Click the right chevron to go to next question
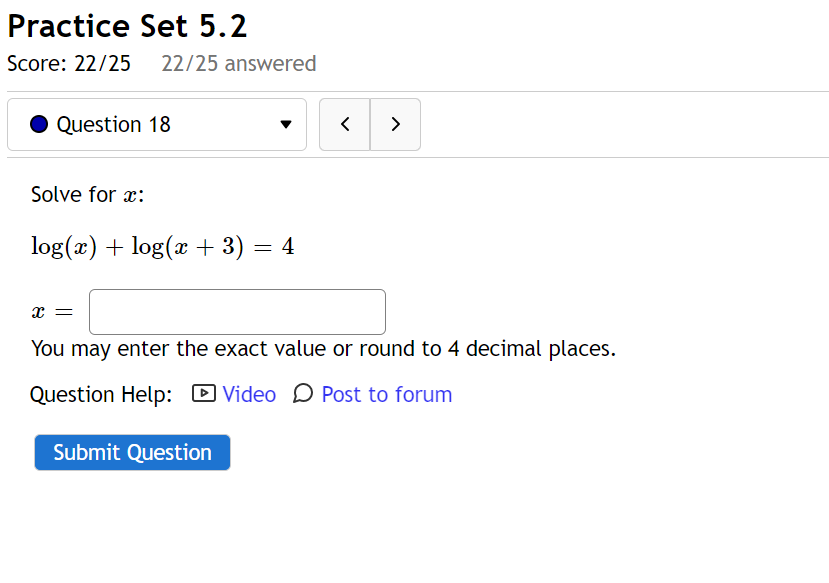 tap(395, 124)
